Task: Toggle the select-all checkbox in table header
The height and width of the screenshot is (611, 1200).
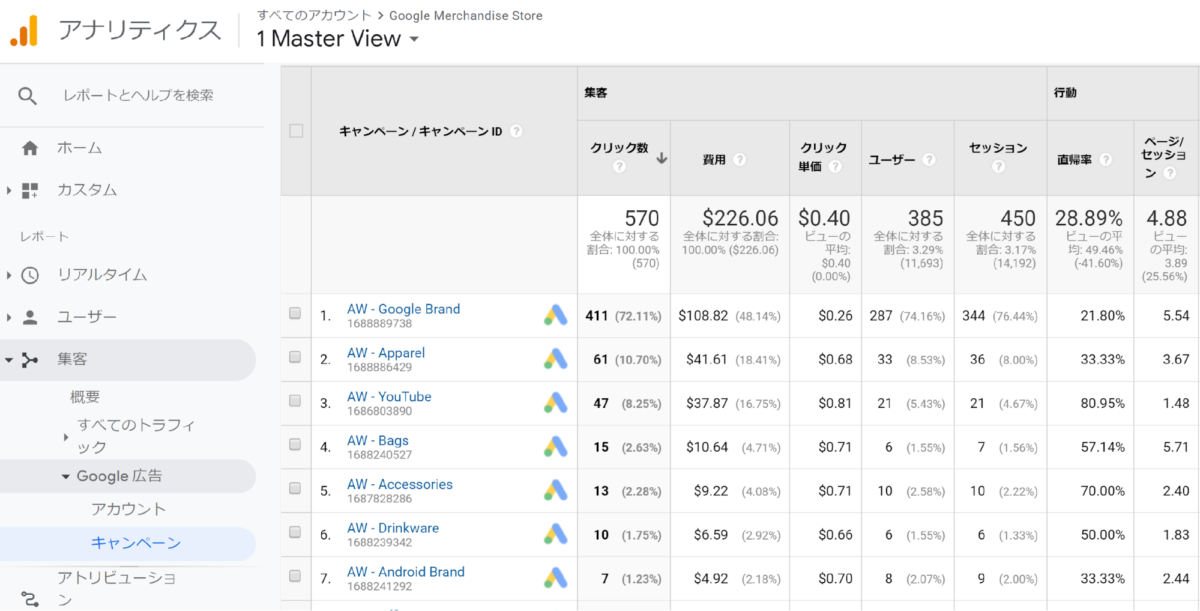Action: 296,131
